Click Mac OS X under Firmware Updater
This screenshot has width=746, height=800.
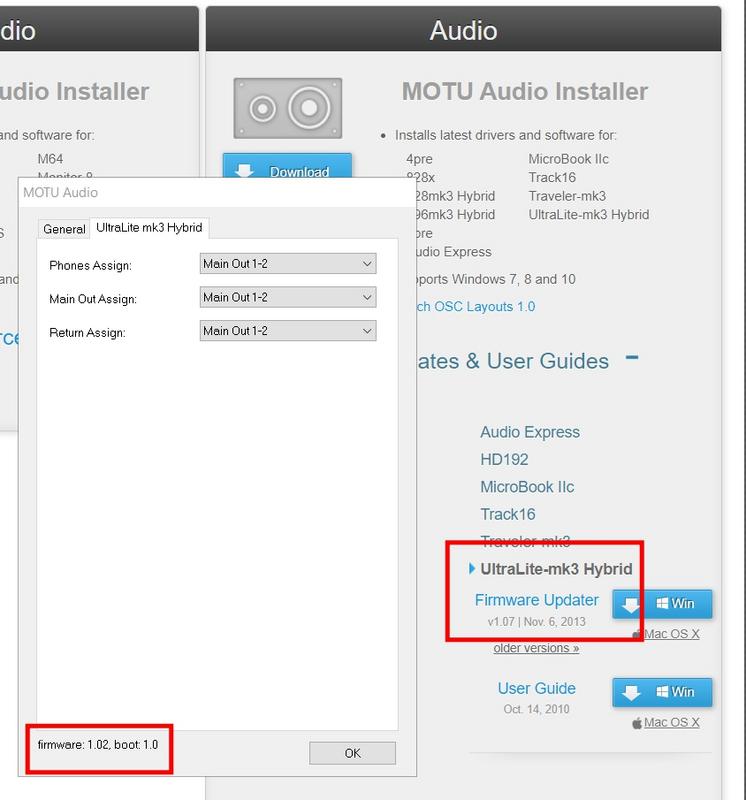click(x=671, y=634)
